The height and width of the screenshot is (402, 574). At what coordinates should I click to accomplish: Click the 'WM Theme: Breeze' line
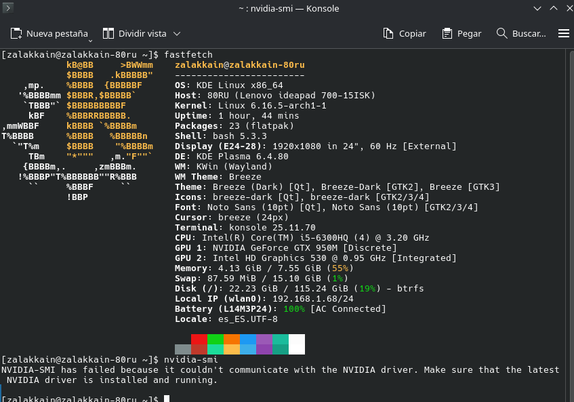tap(218, 177)
